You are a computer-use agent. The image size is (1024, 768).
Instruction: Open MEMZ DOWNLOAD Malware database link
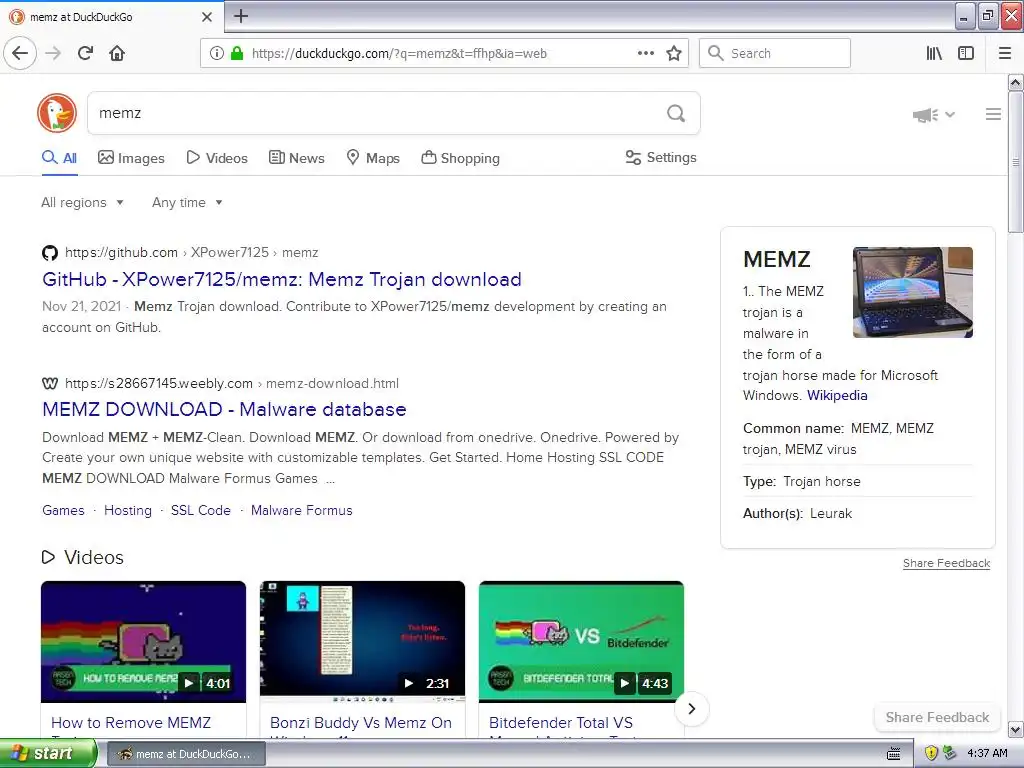(224, 409)
